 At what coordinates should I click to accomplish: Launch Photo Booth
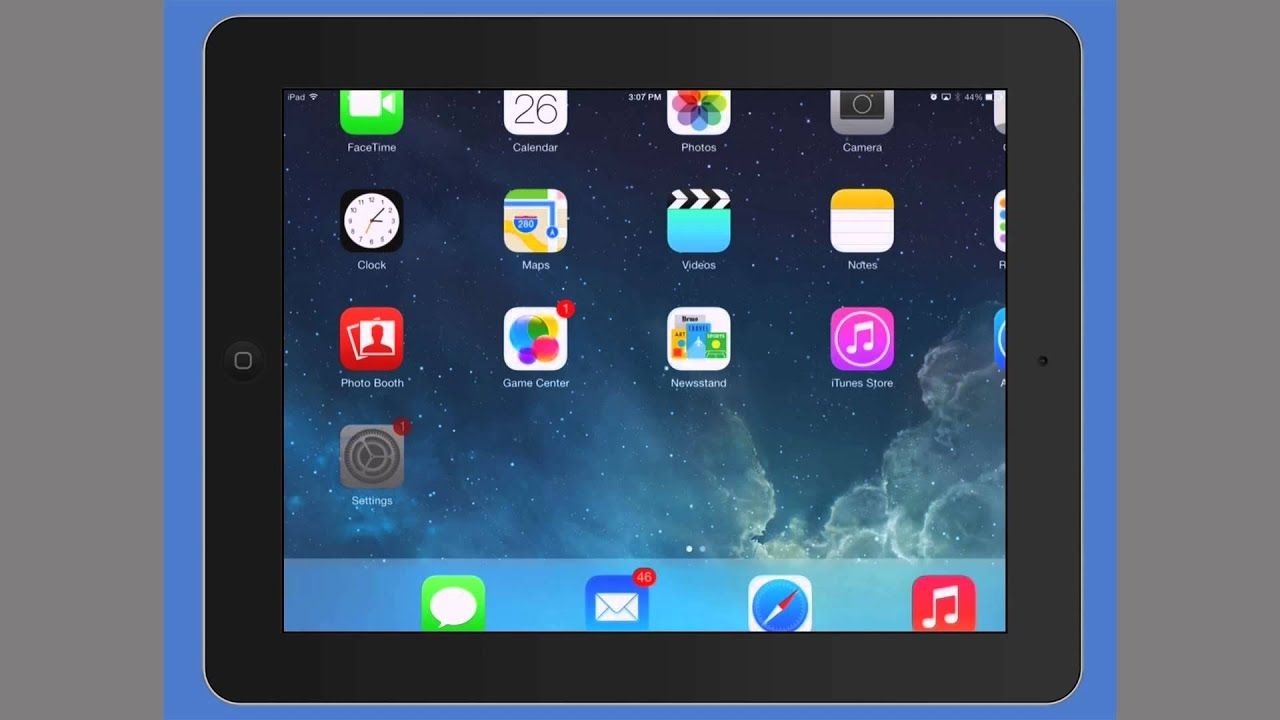[371, 339]
